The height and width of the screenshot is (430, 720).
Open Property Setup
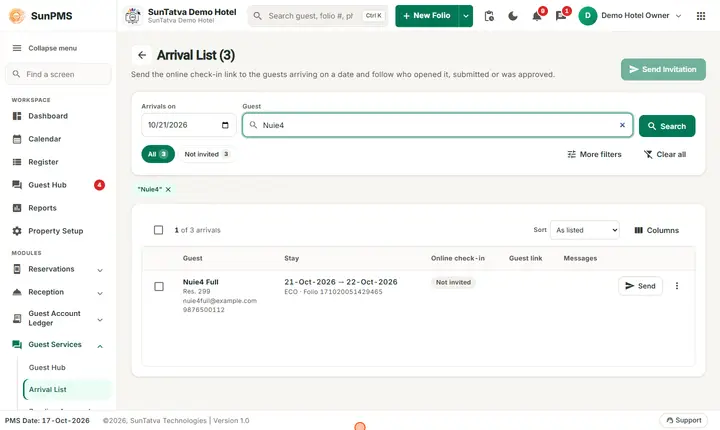tap(58, 231)
